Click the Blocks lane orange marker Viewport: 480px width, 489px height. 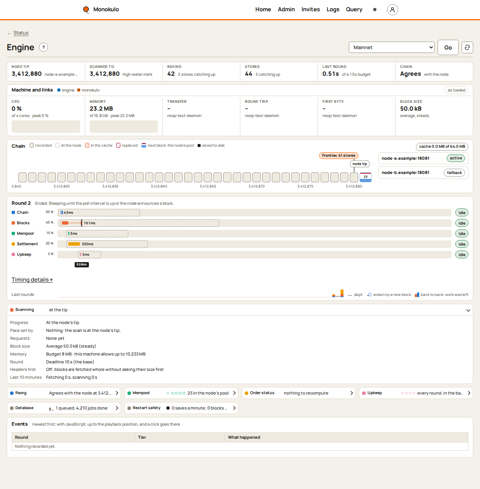pyautogui.click(x=13, y=223)
